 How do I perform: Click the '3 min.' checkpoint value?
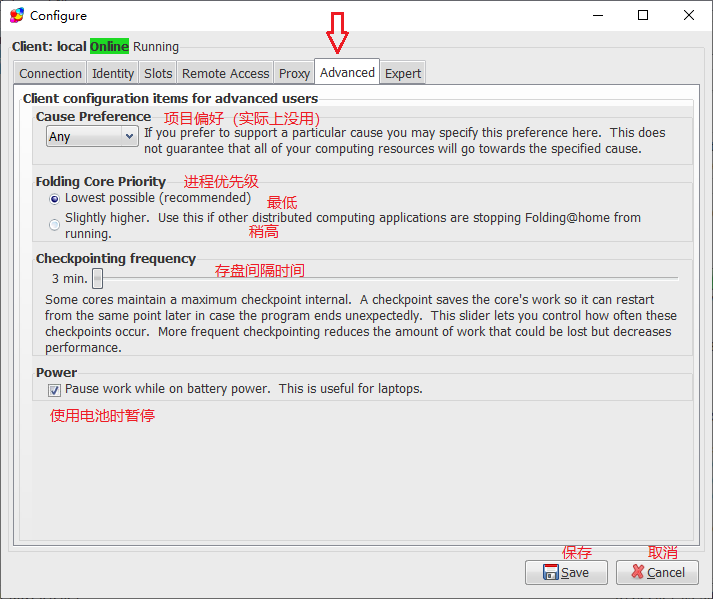[70, 278]
